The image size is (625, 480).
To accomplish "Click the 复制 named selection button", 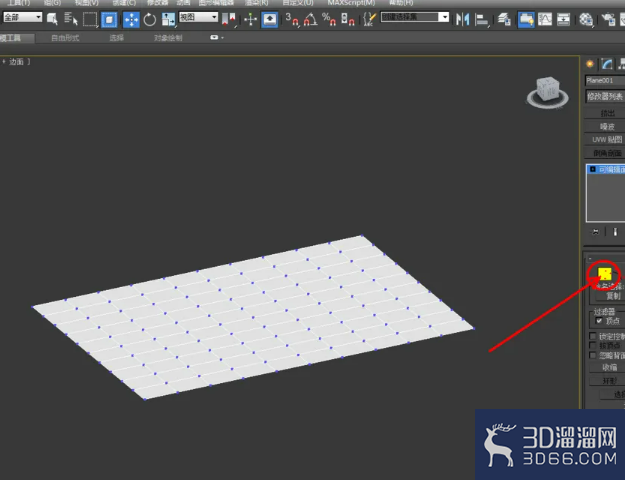I will (611, 296).
